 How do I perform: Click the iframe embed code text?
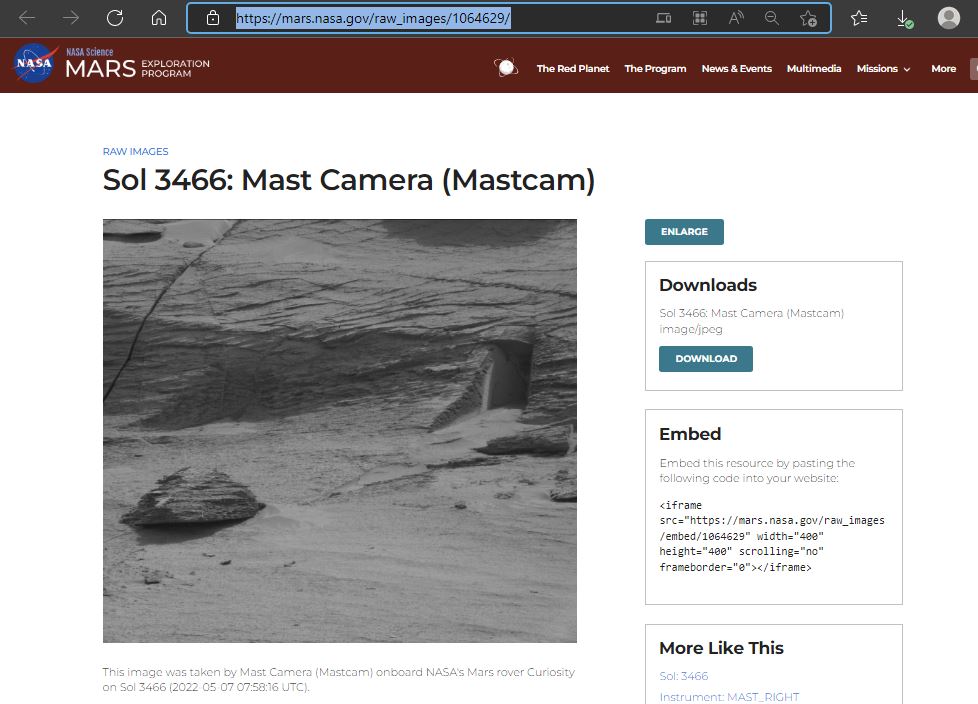pyautogui.click(x=772, y=536)
